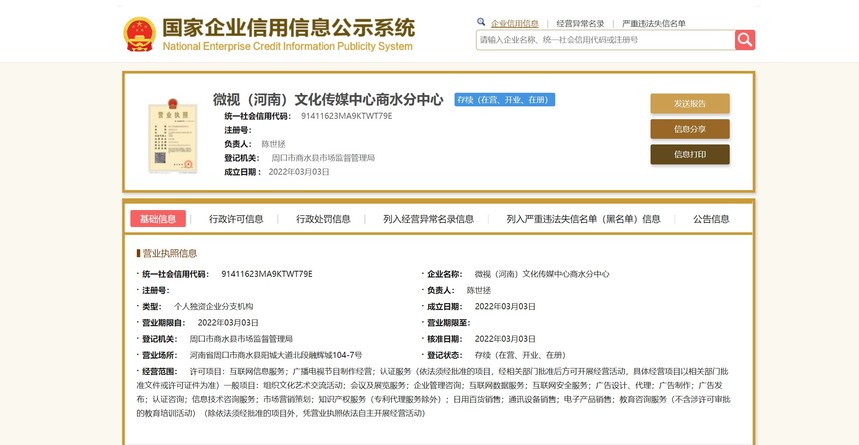The height and width of the screenshot is (445, 859).
Task: Switch to the 基础信息 tab
Action: pyautogui.click(x=158, y=219)
